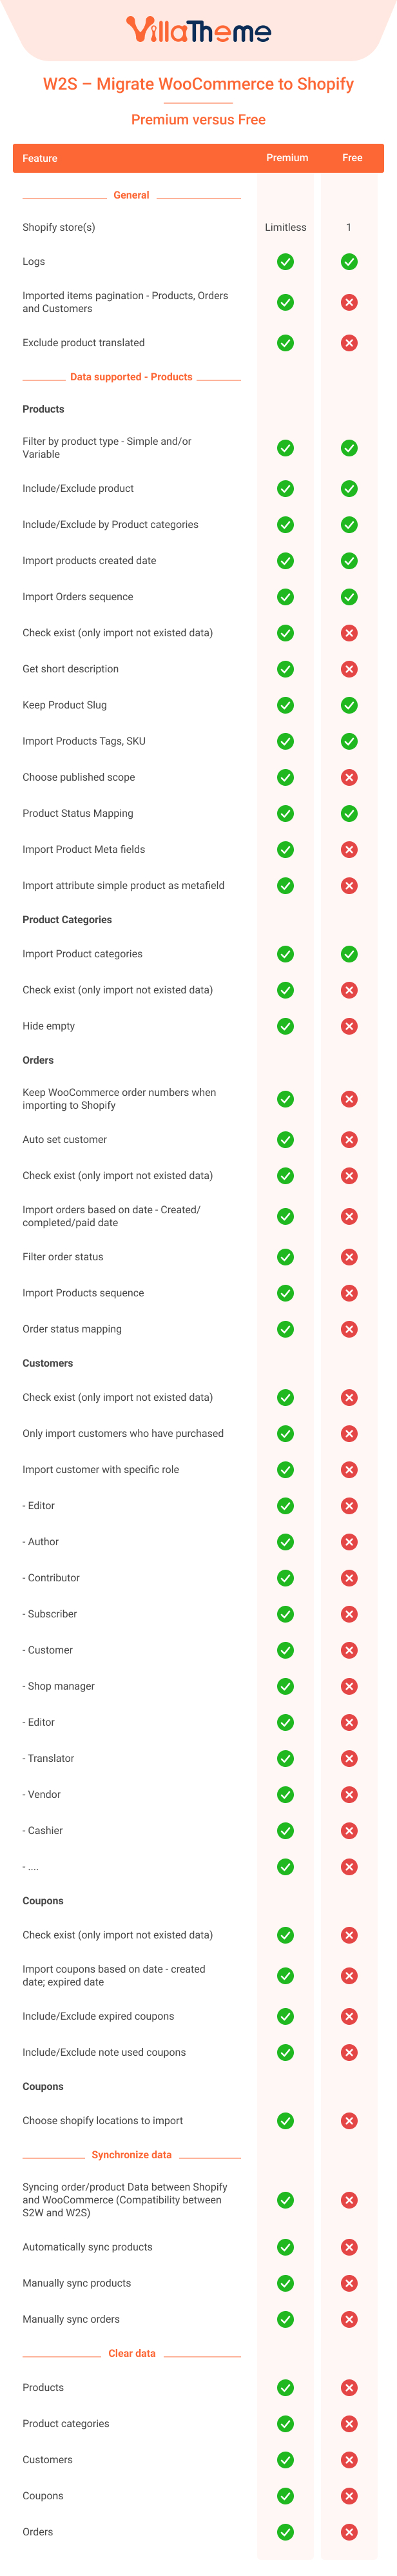Select the Premium column header
Viewport: 397px width, 2576px height.
[x=287, y=158]
